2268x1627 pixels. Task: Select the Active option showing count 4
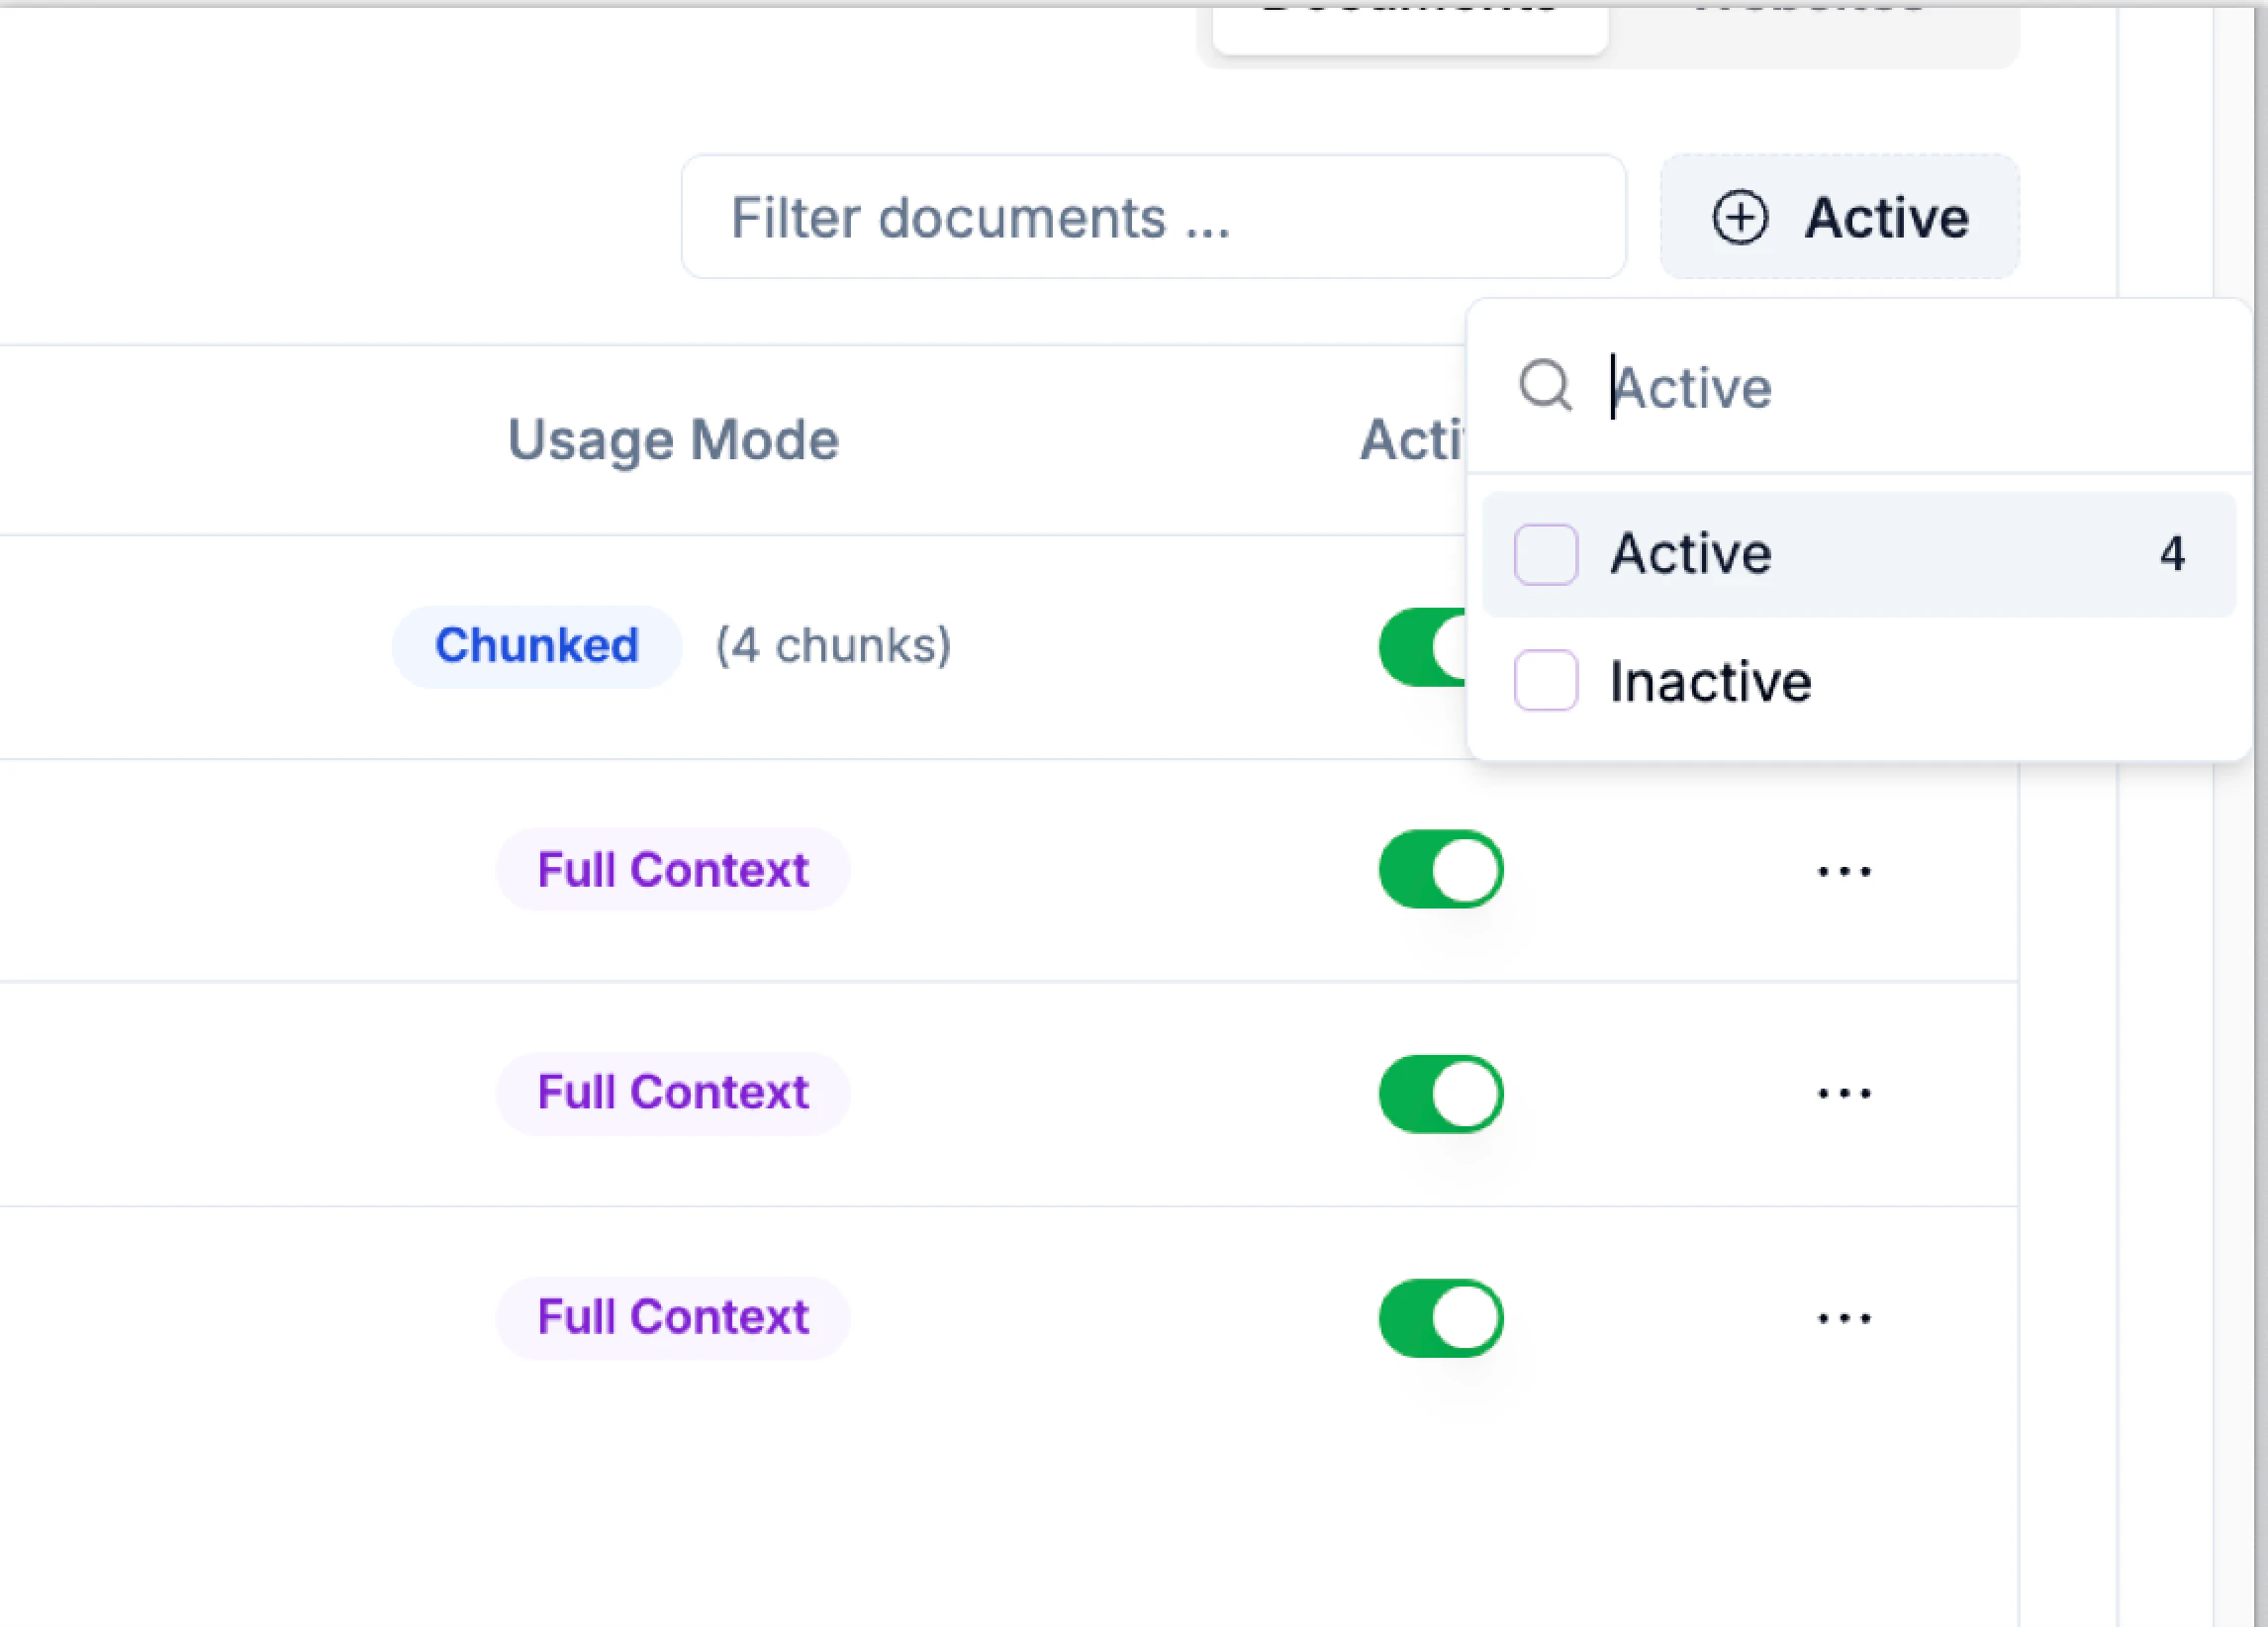point(1690,554)
